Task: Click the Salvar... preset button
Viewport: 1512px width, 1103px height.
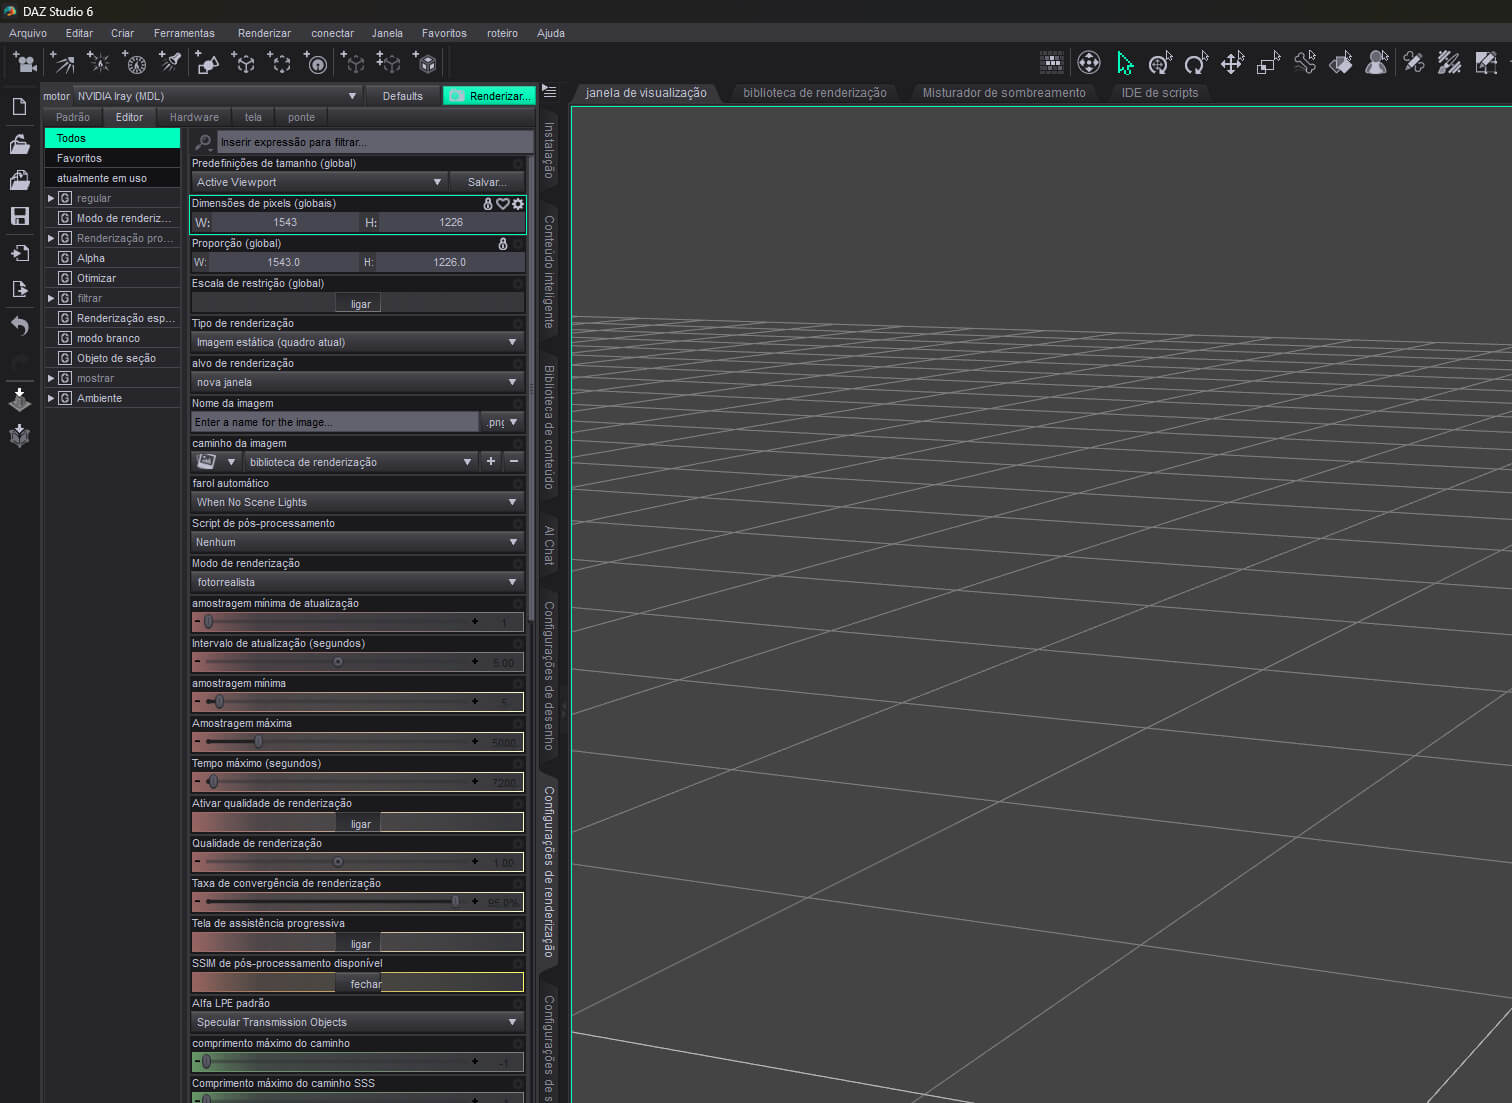Action: (x=487, y=182)
